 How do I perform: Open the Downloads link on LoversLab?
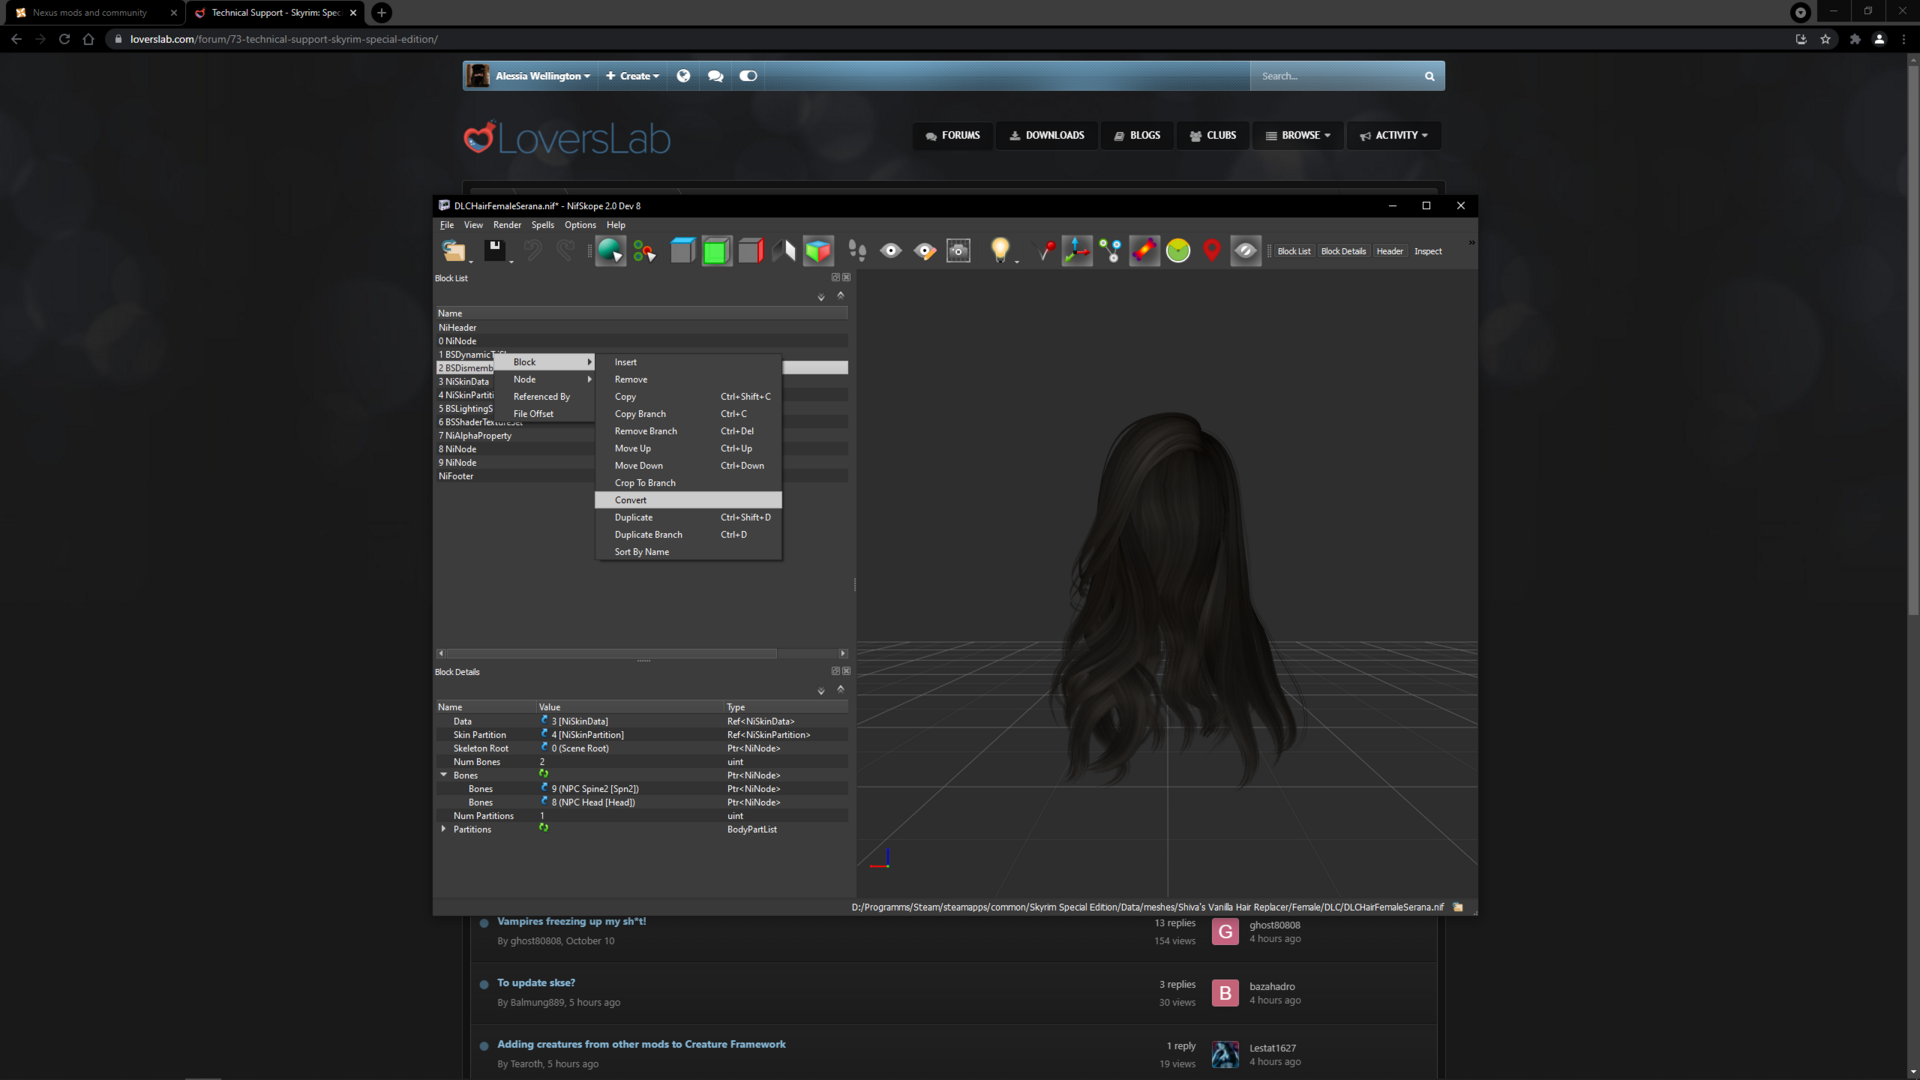tap(1047, 136)
